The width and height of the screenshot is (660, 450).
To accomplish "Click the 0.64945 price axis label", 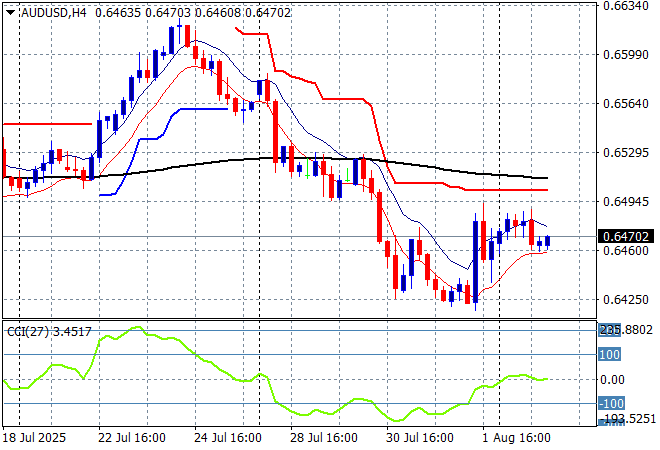I will coord(626,202).
